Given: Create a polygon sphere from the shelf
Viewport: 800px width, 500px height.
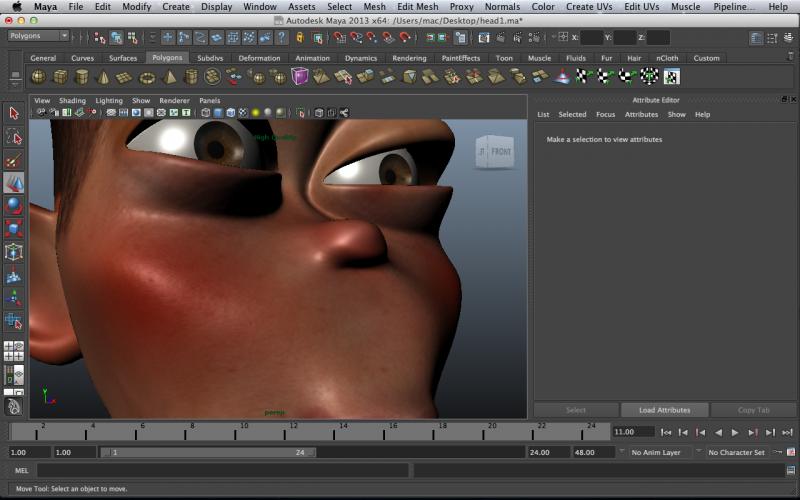Looking at the screenshot, I should tap(38, 77).
